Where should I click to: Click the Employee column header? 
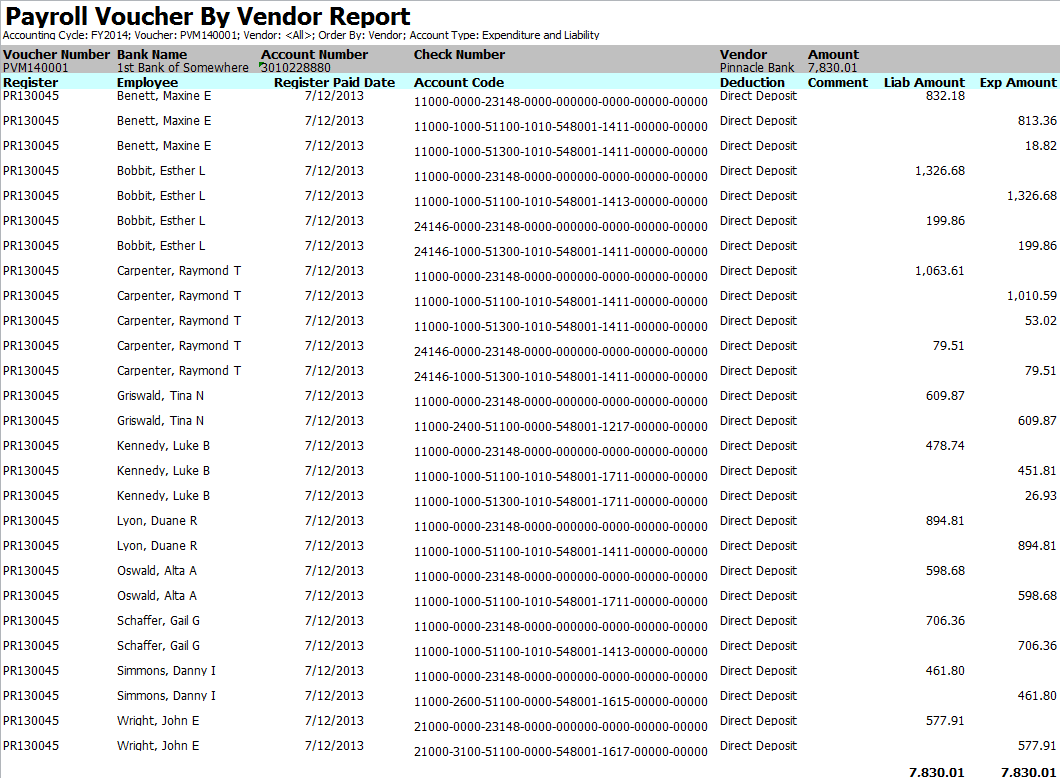point(147,82)
